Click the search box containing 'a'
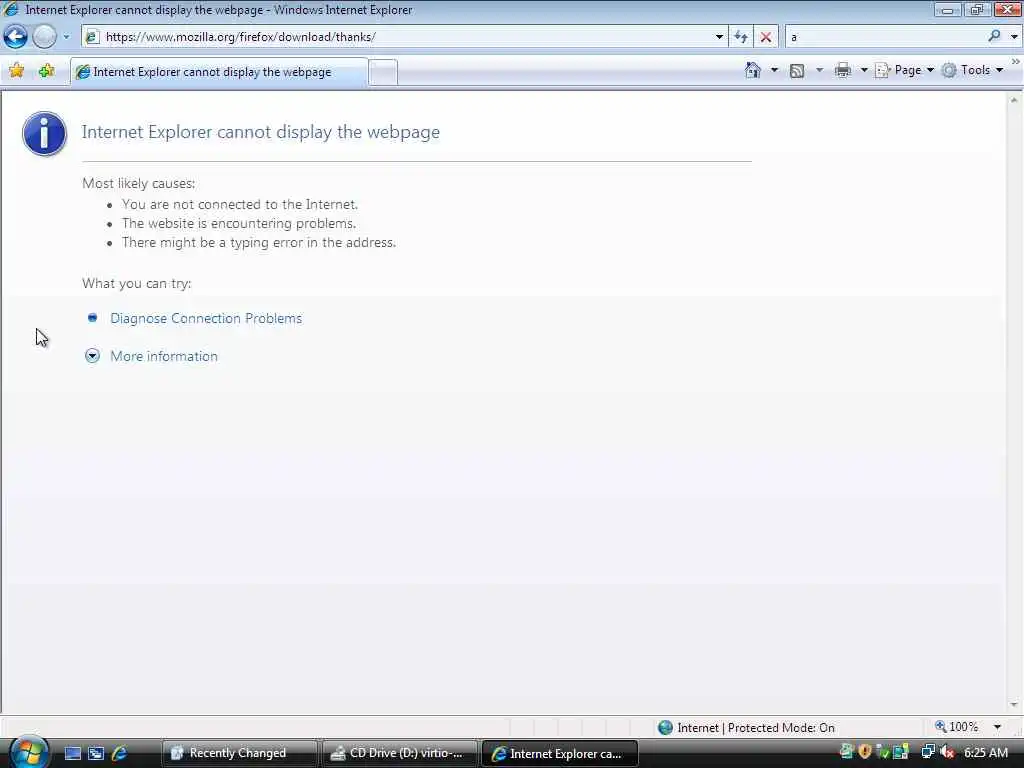 point(885,37)
